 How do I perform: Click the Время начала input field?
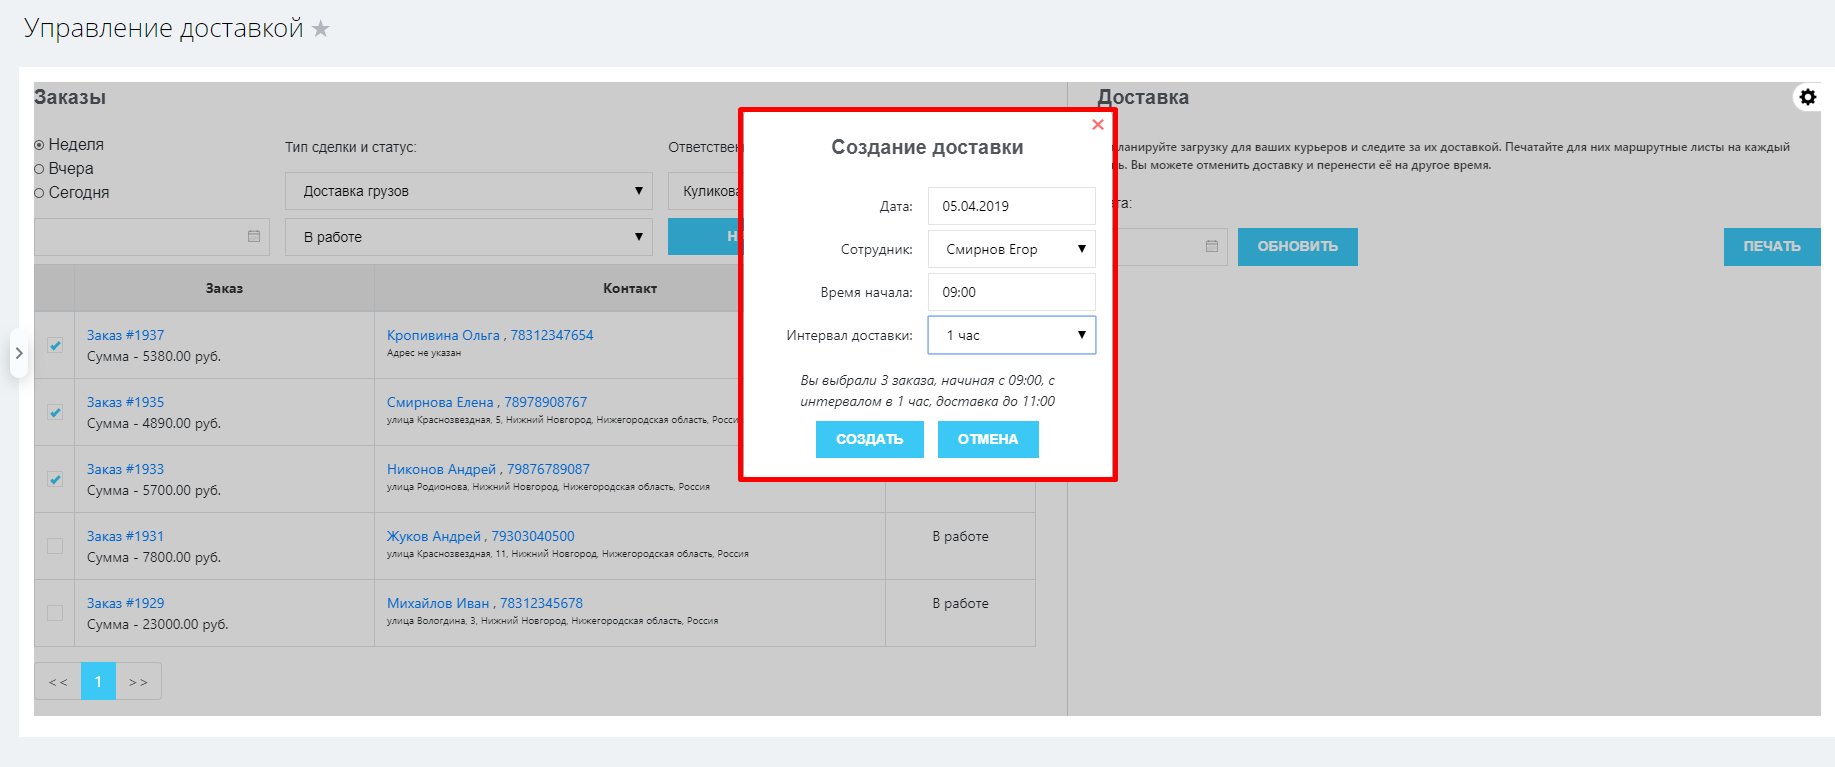[x=1011, y=292]
